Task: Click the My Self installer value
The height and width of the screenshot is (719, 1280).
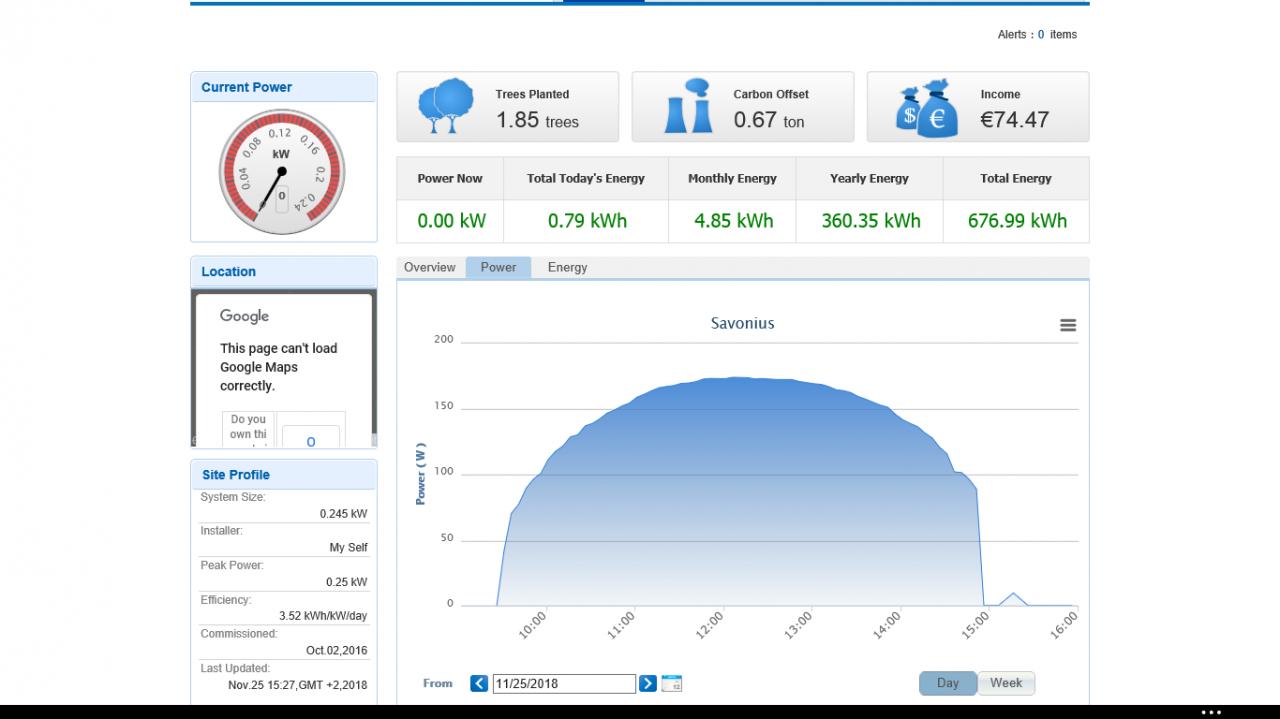Action: tap(348, 548)
